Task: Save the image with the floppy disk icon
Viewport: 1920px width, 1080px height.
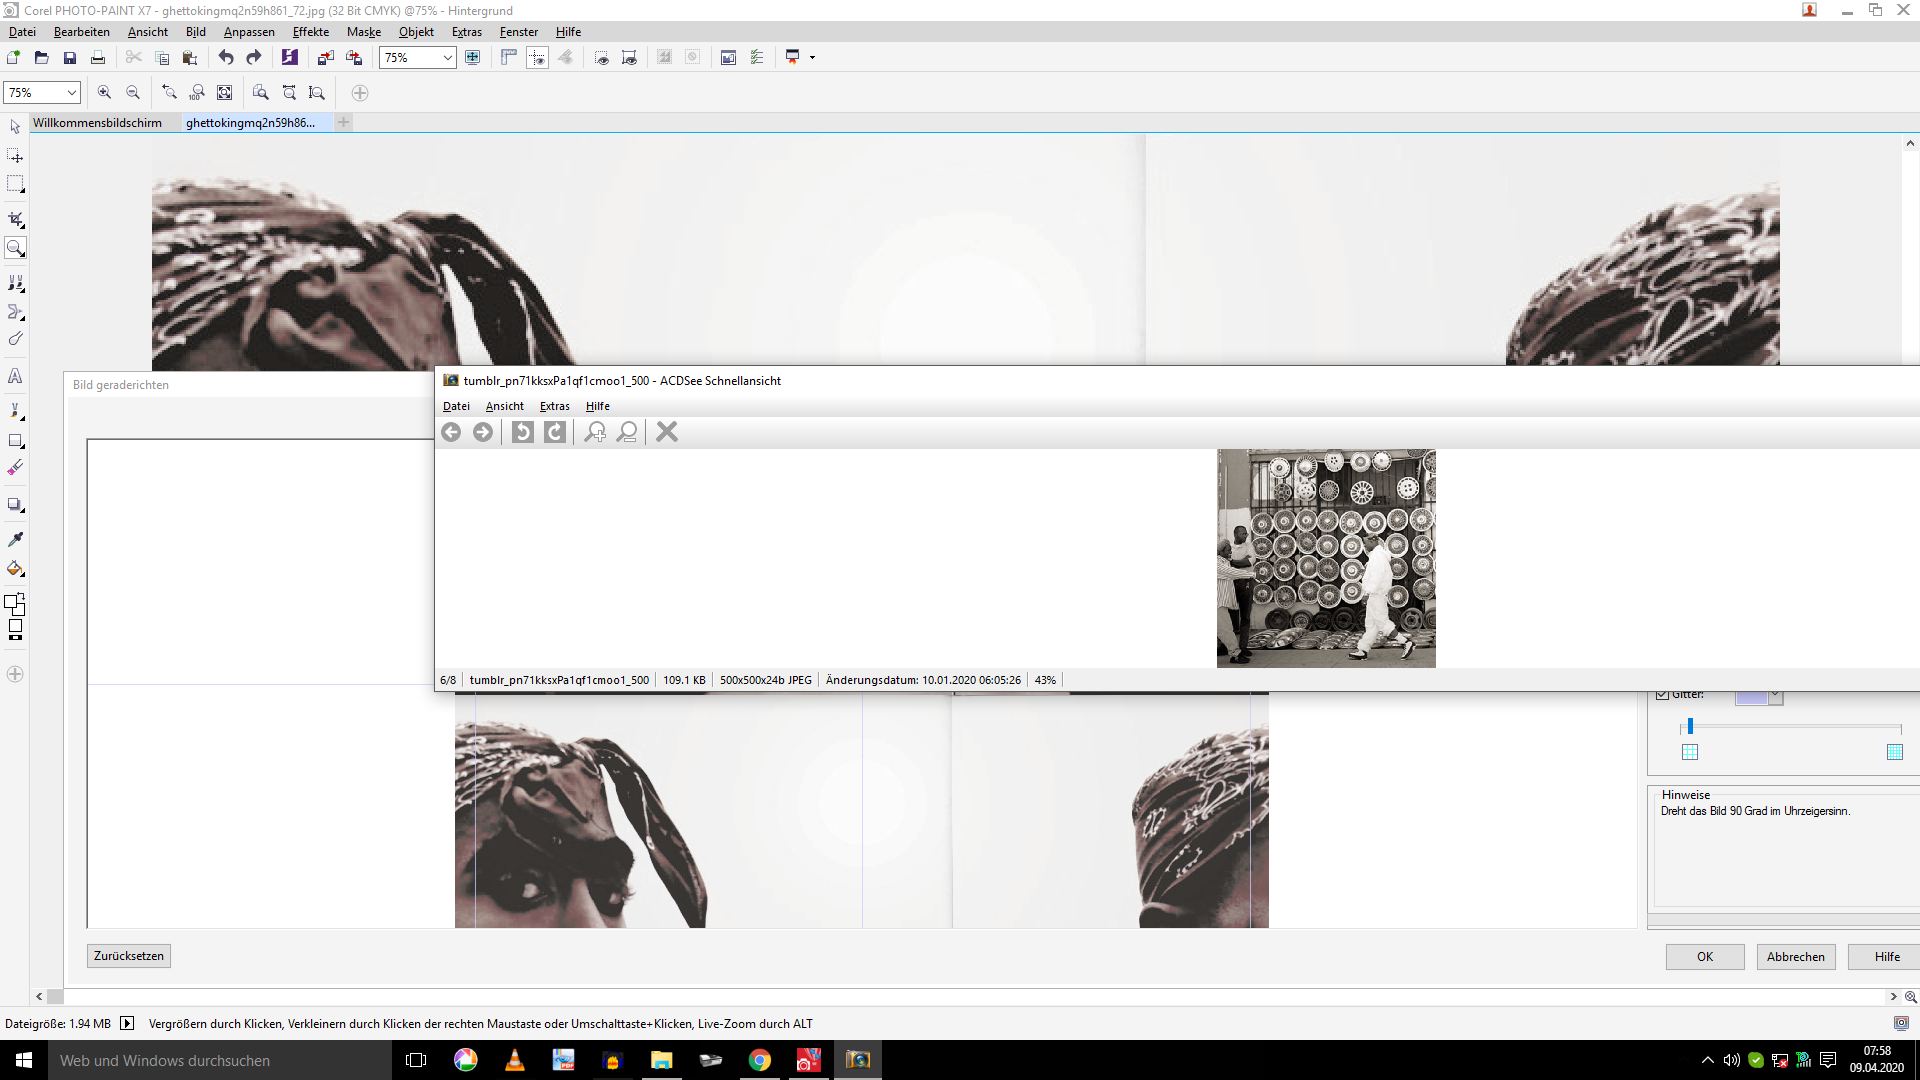Action: point(70,58)
